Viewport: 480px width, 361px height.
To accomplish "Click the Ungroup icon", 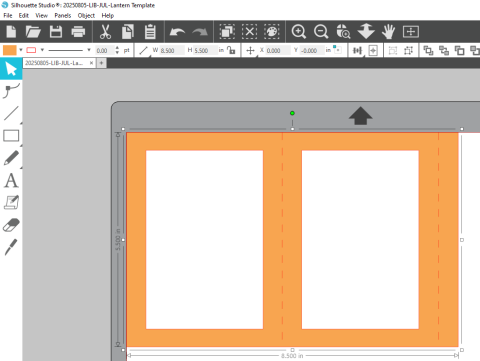I will [x=408, y=51].
